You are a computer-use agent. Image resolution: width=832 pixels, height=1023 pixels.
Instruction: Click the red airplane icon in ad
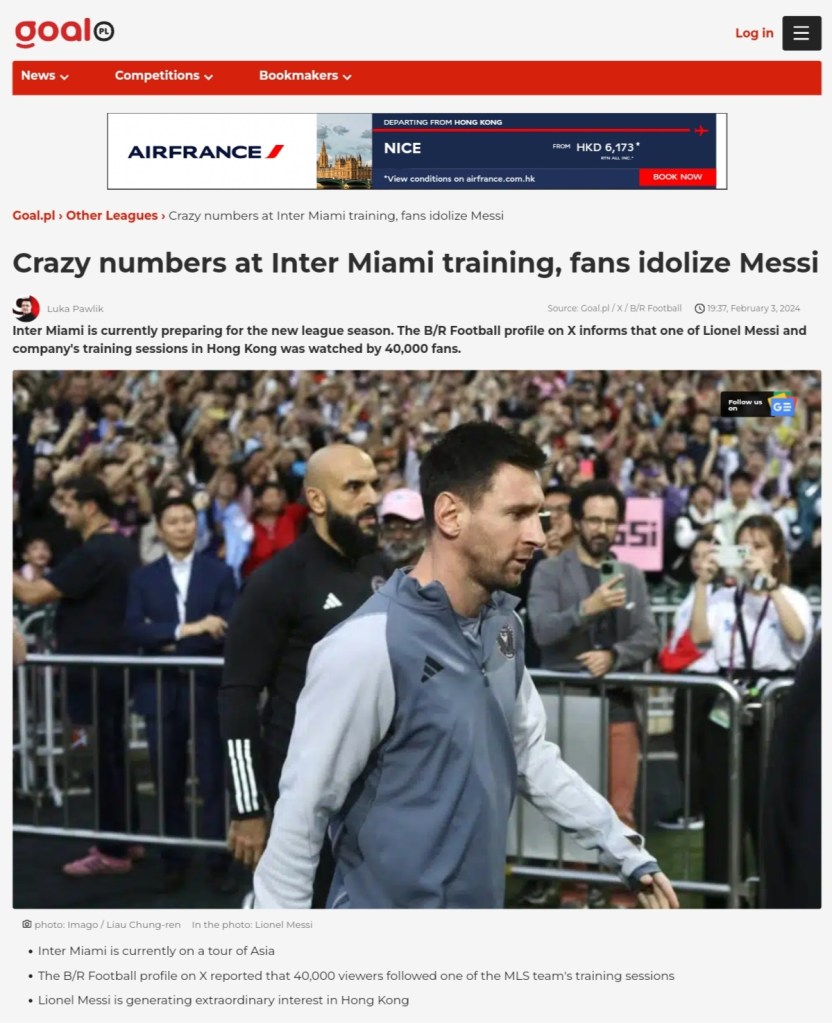[701, 130]
